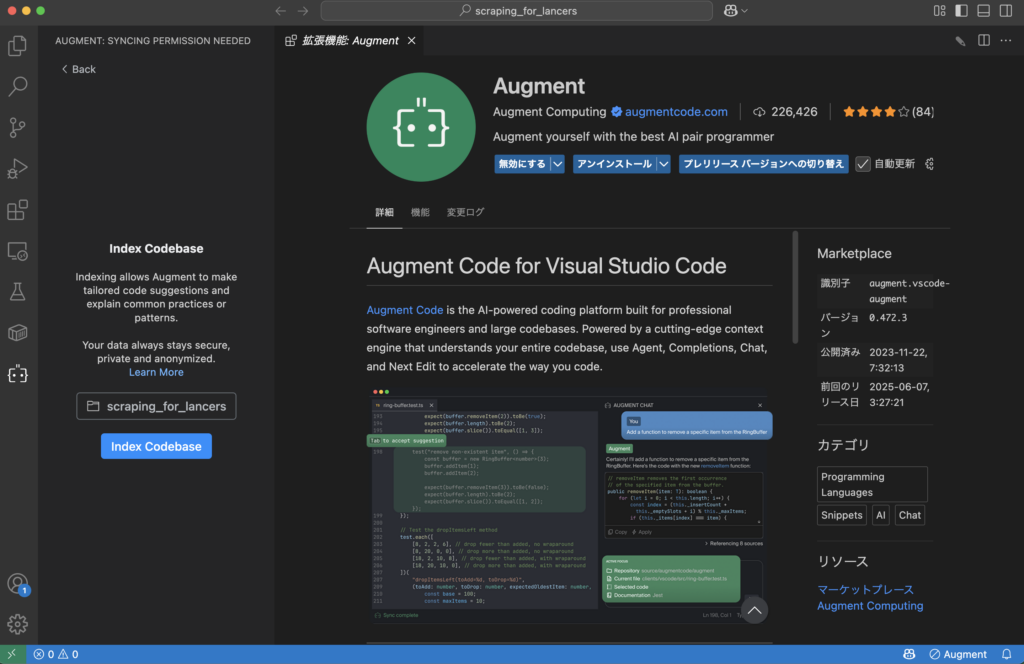The height and width of the screenshot is (664, 1024).
Task: Open the Explorer view in activity bar
Action: [17, 46]
